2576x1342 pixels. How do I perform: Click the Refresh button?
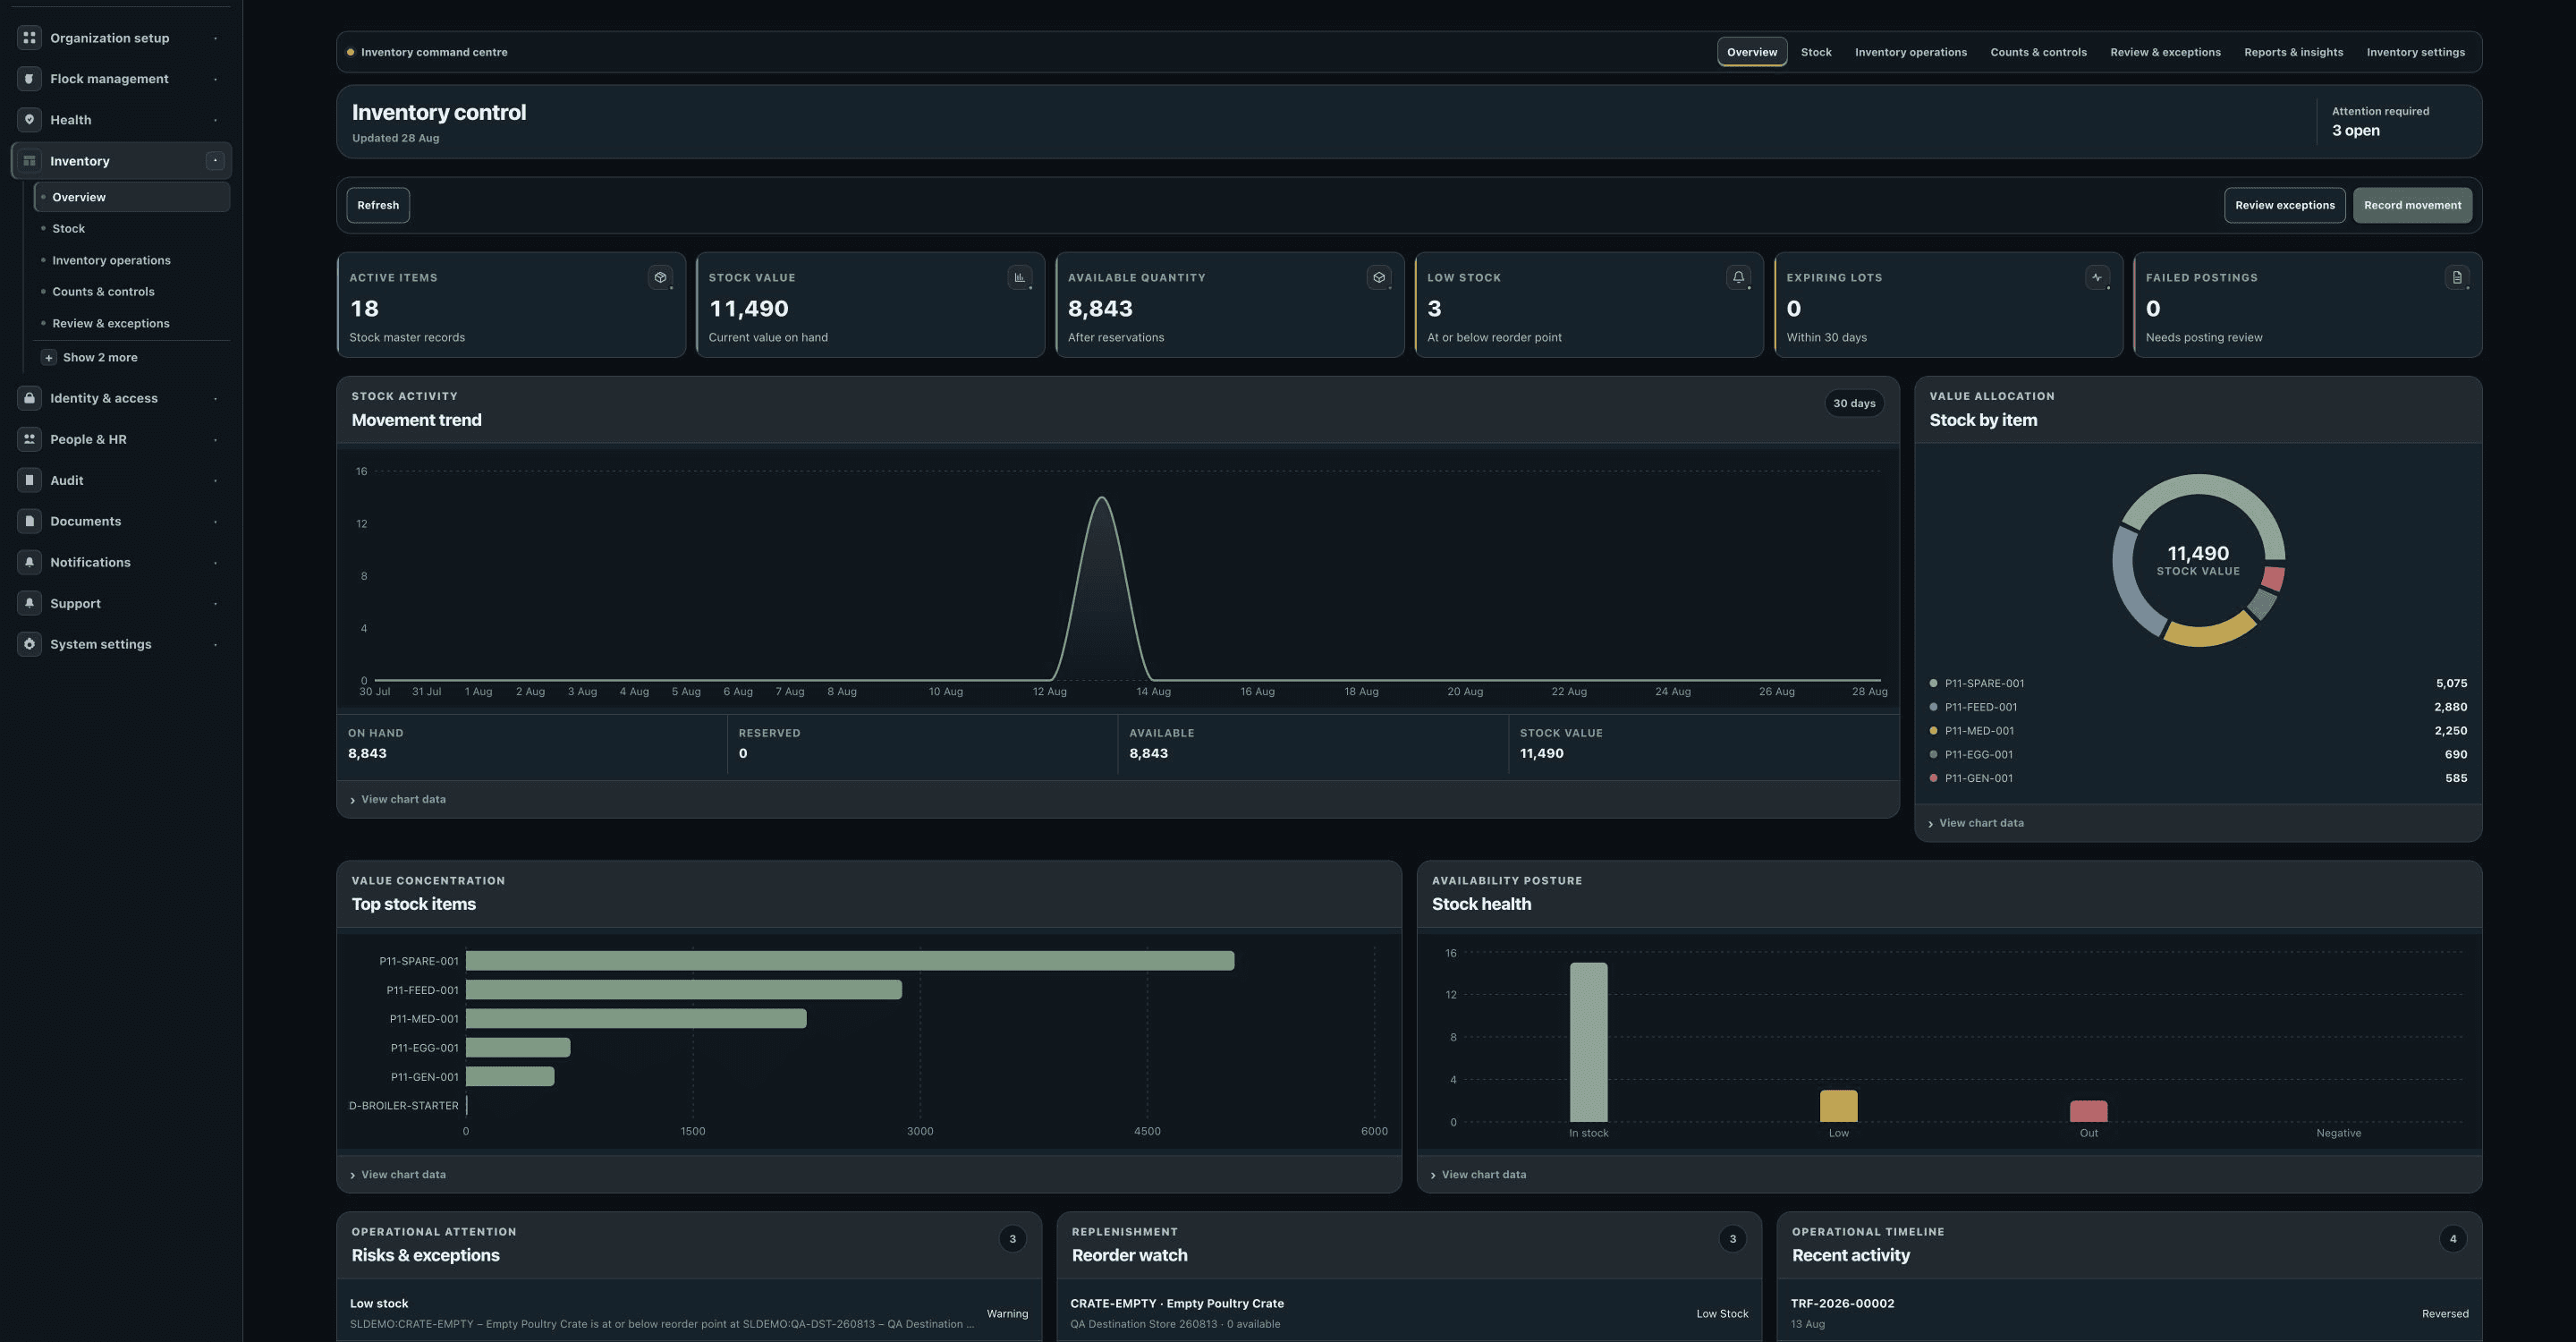(378, 206)
